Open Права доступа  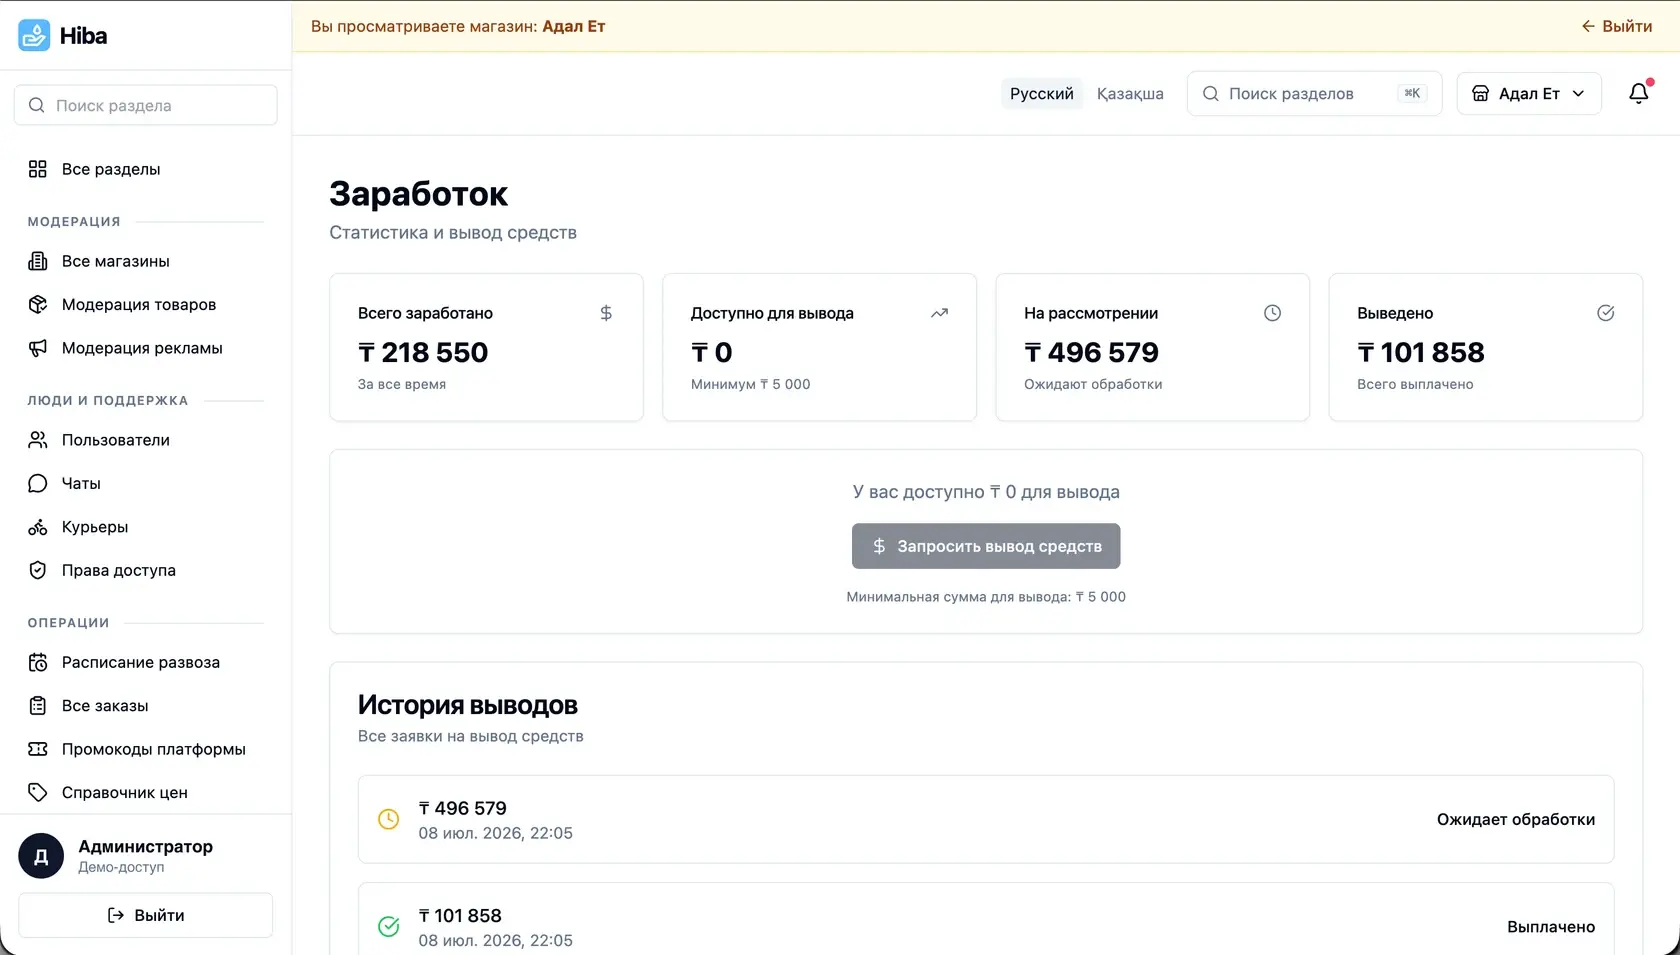(145, 570)
